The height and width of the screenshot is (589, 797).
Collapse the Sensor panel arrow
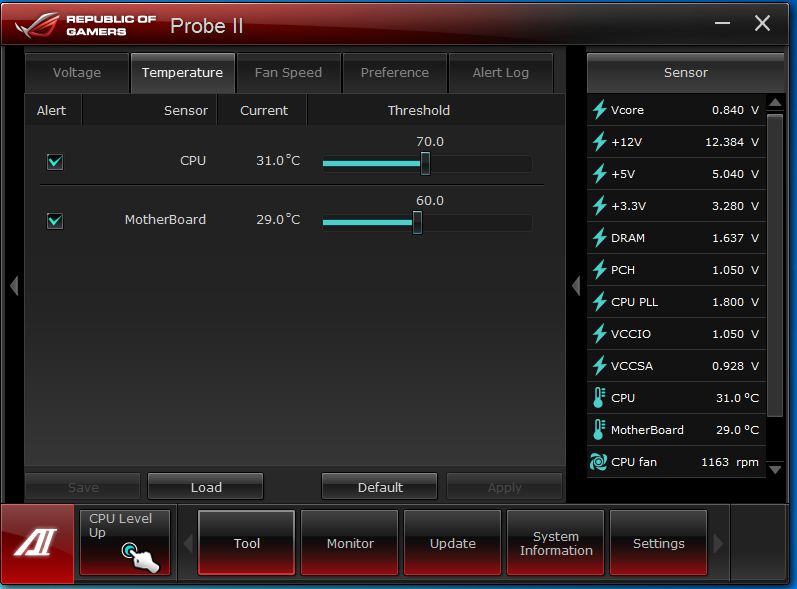576,286
